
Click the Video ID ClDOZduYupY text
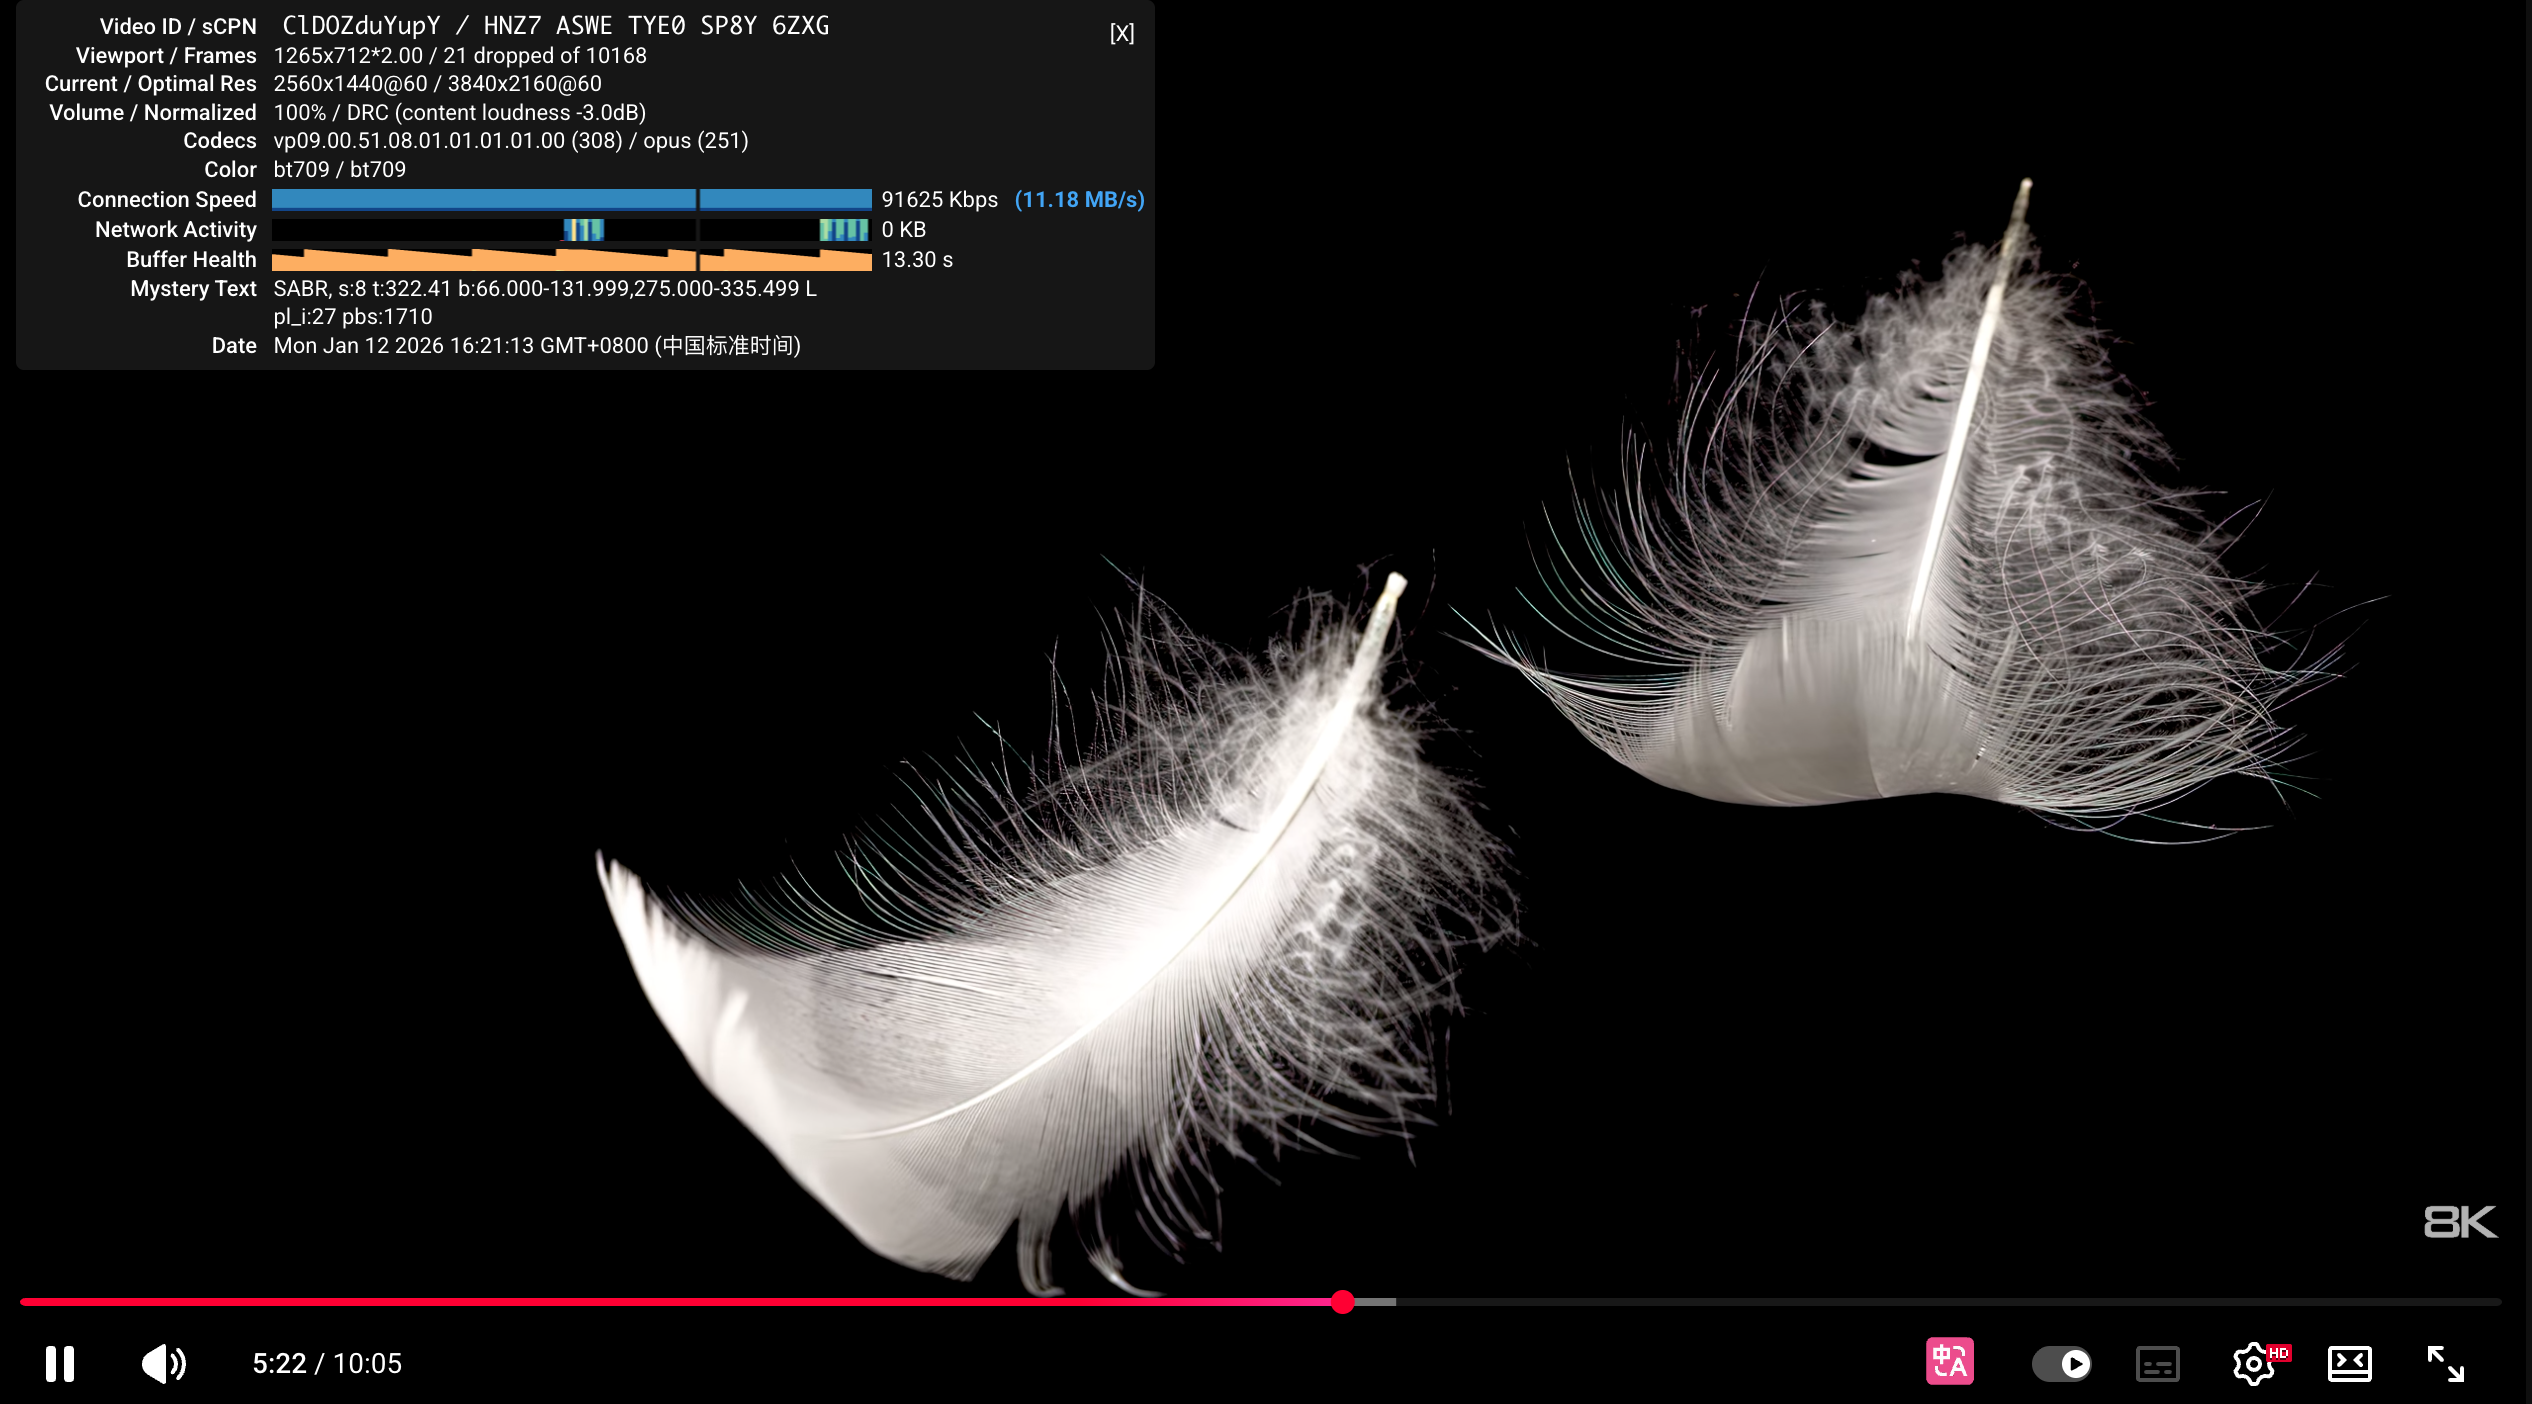pos(361,26)
